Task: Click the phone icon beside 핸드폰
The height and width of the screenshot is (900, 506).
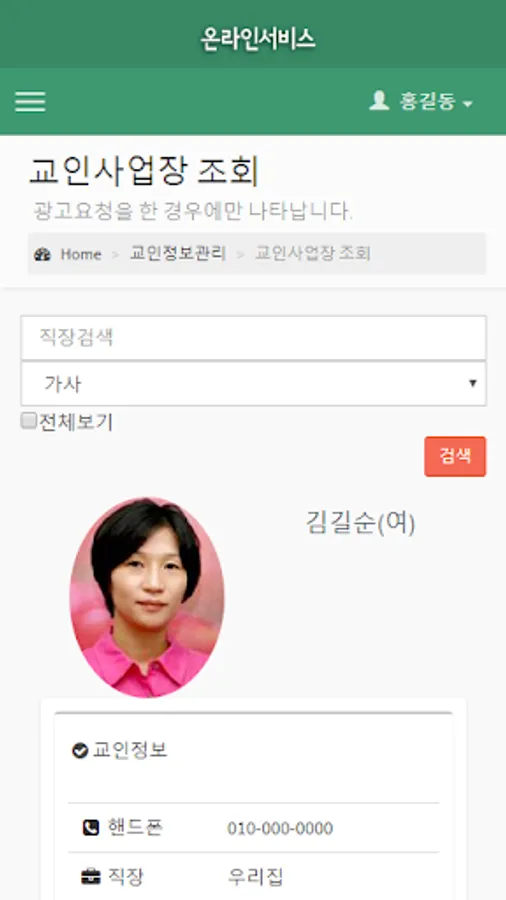Action: pyautogui.click(x=91, y=828)
